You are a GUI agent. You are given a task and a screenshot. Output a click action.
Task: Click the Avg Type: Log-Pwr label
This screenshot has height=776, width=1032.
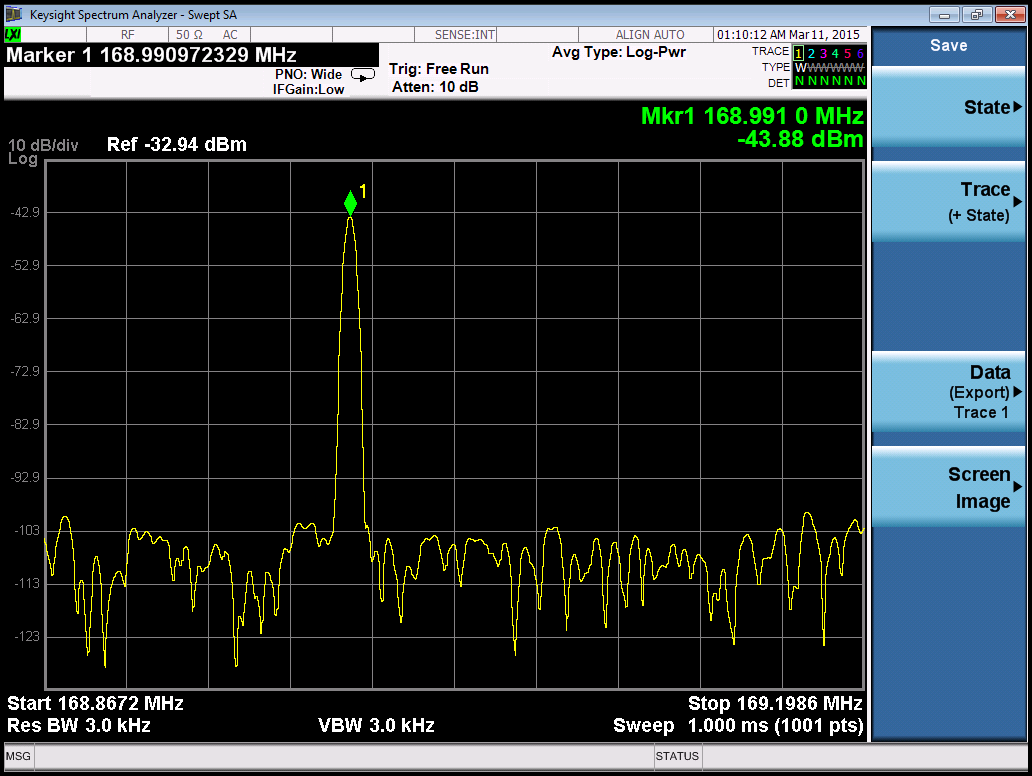(x=619, y=52)
